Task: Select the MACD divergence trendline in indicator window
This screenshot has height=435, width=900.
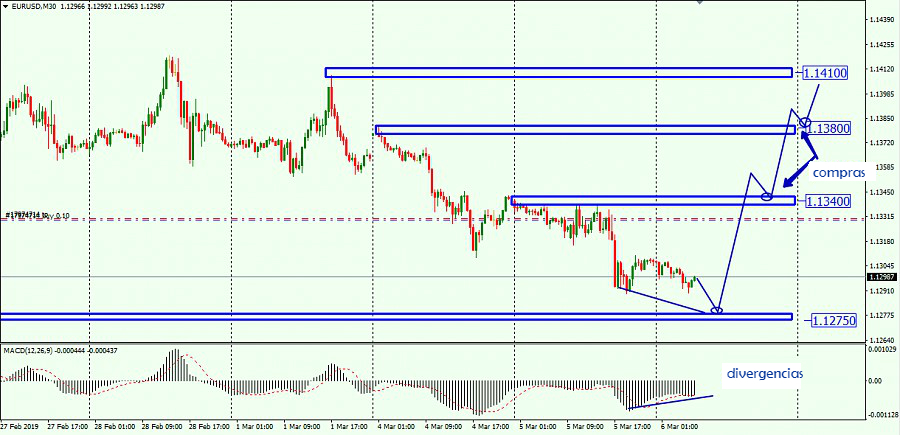Action: (x=670, y=402)
